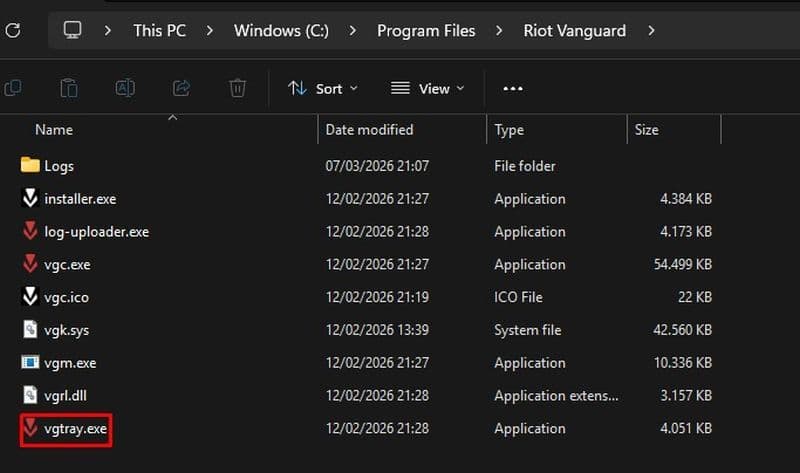Select the vgc.exe icon
Image resolution: width=800 pixels, height=473 pixels.
pos(30,264)
